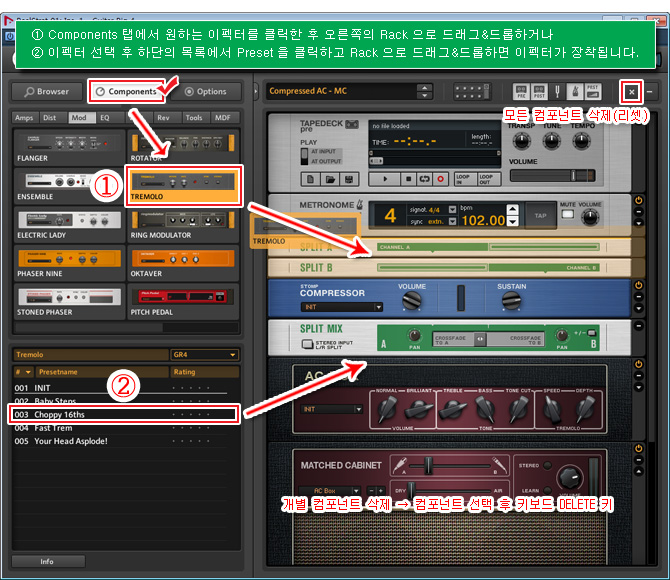The width and height of the screenshot is (670, 580).
Task: Tap tempo with TAP button
Action: click(540, 215)
